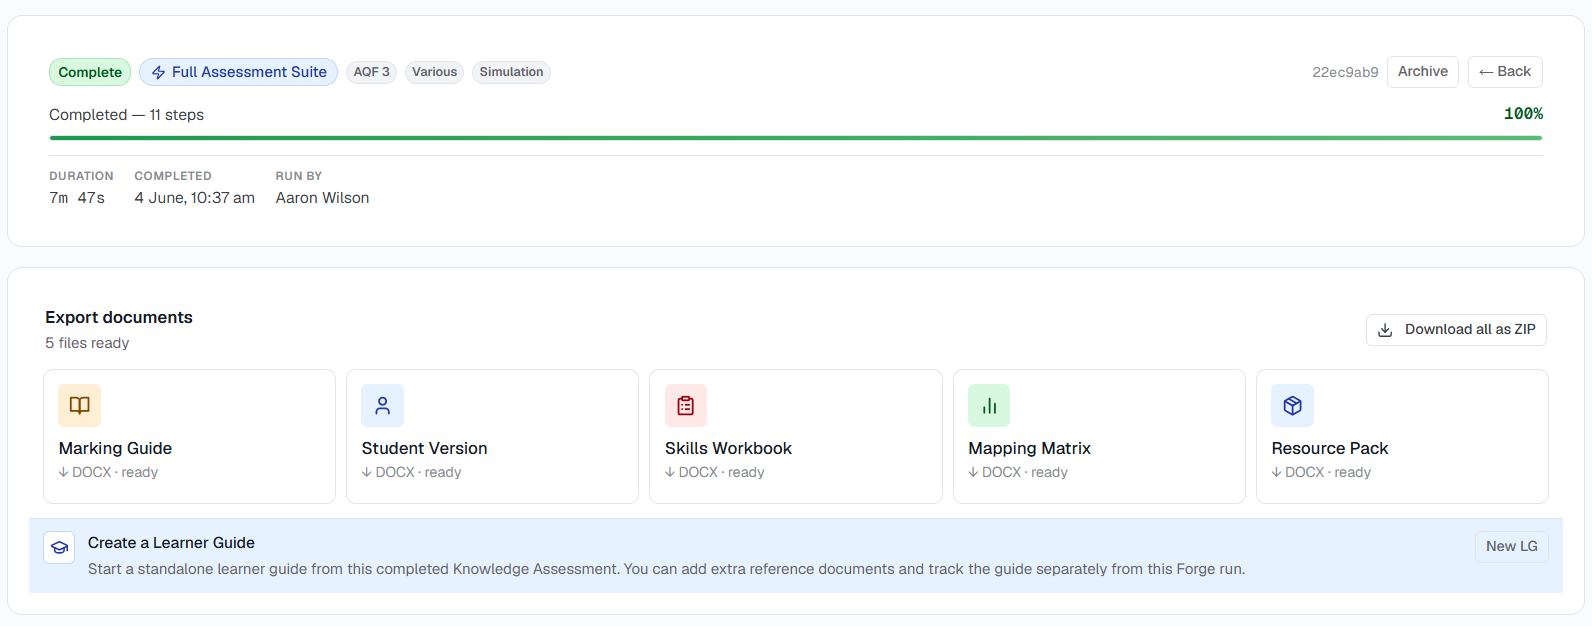Click the lightning bolt icon in Full Assessment Suite
The height and width of the screenshot is (626, 1592).
158,72
